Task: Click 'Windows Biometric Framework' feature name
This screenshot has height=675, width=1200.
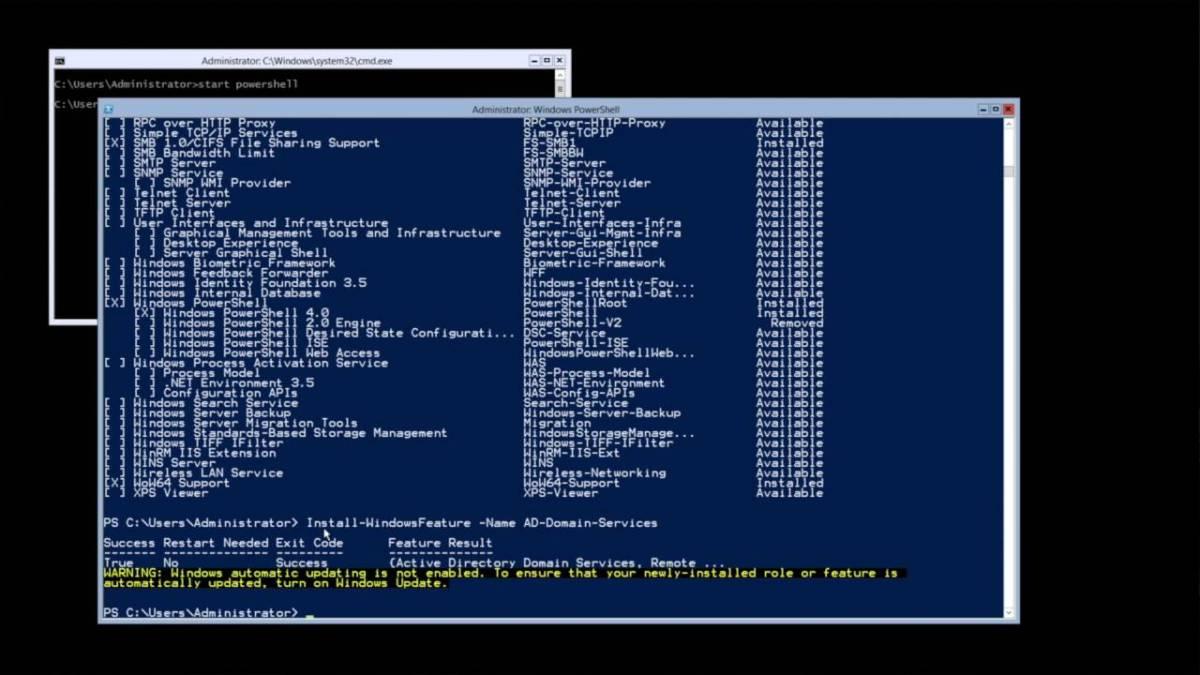Action: (x=234, y=263)
